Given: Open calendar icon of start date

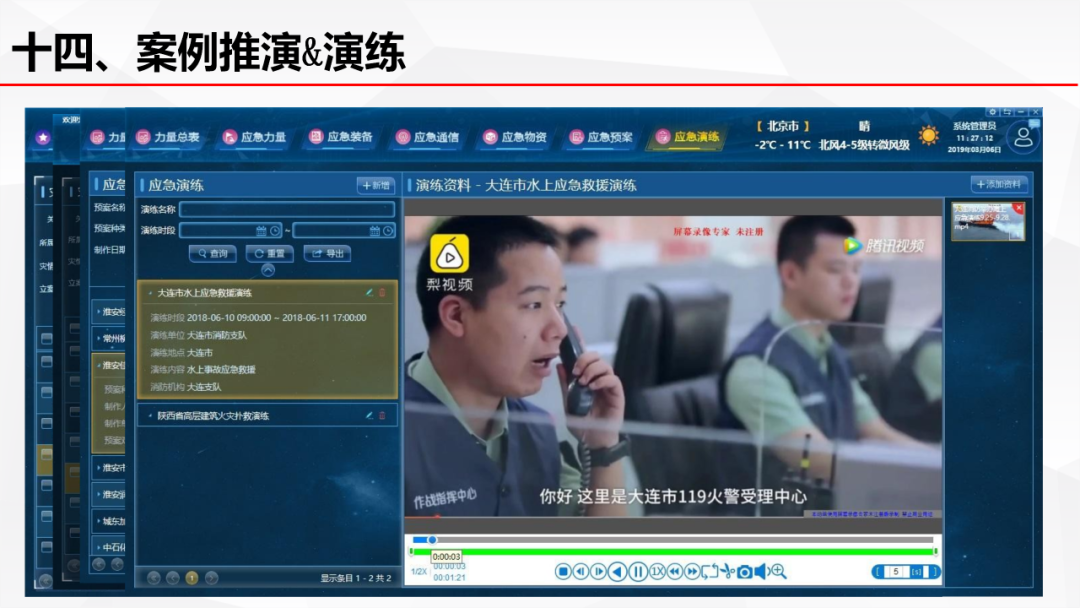Looking at the screenshot, I should pos(261,231).
